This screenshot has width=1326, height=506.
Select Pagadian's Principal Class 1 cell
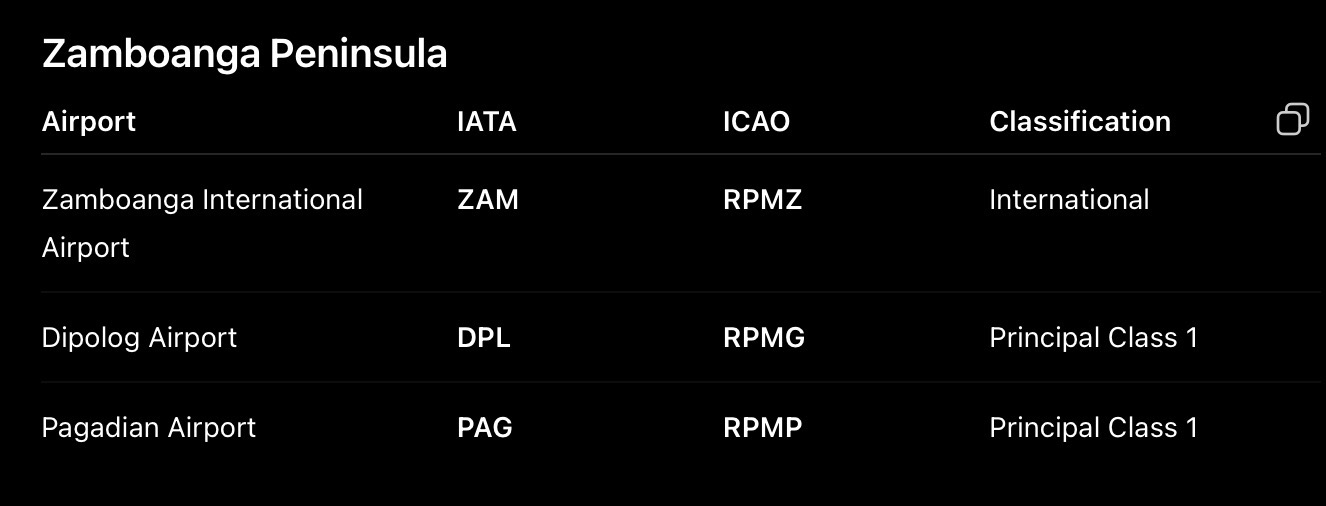coord(1094,428)
